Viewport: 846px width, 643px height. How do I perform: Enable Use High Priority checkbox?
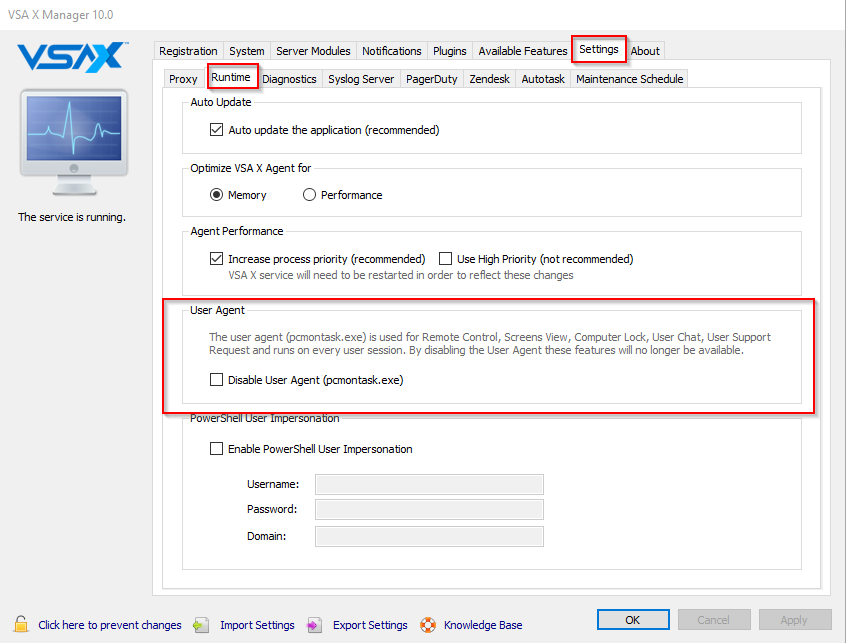click(x=445, y=259)
